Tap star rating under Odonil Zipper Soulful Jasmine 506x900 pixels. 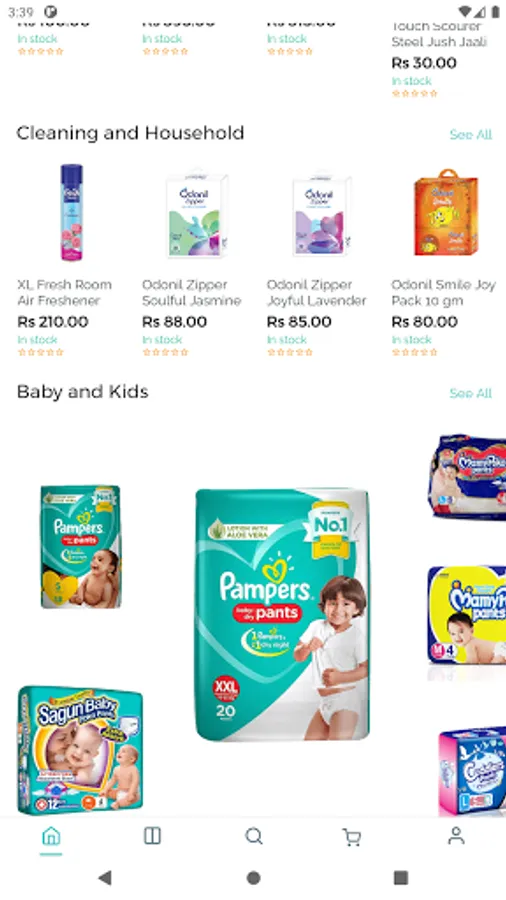click(165, 352)
